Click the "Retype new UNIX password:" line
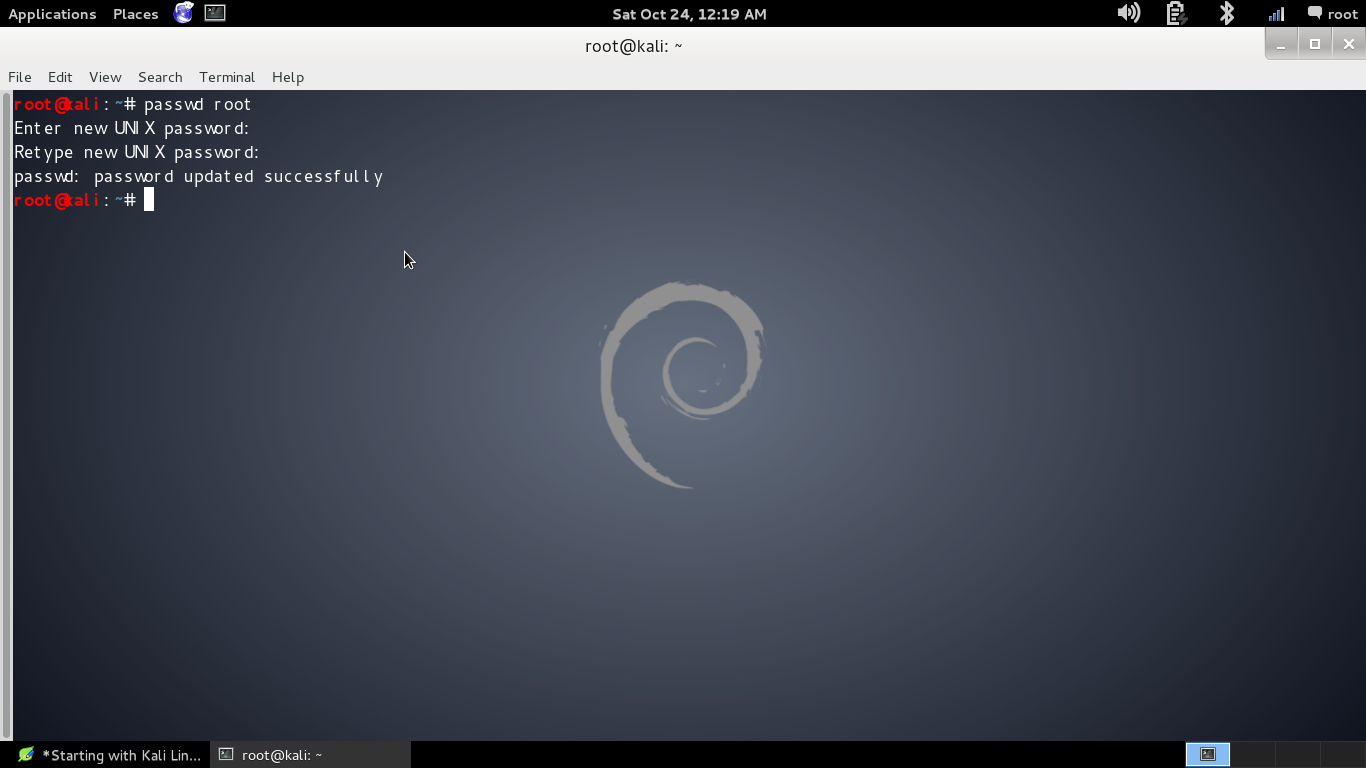Viewport: 1366px width, 768px height. tap(136, 152)
